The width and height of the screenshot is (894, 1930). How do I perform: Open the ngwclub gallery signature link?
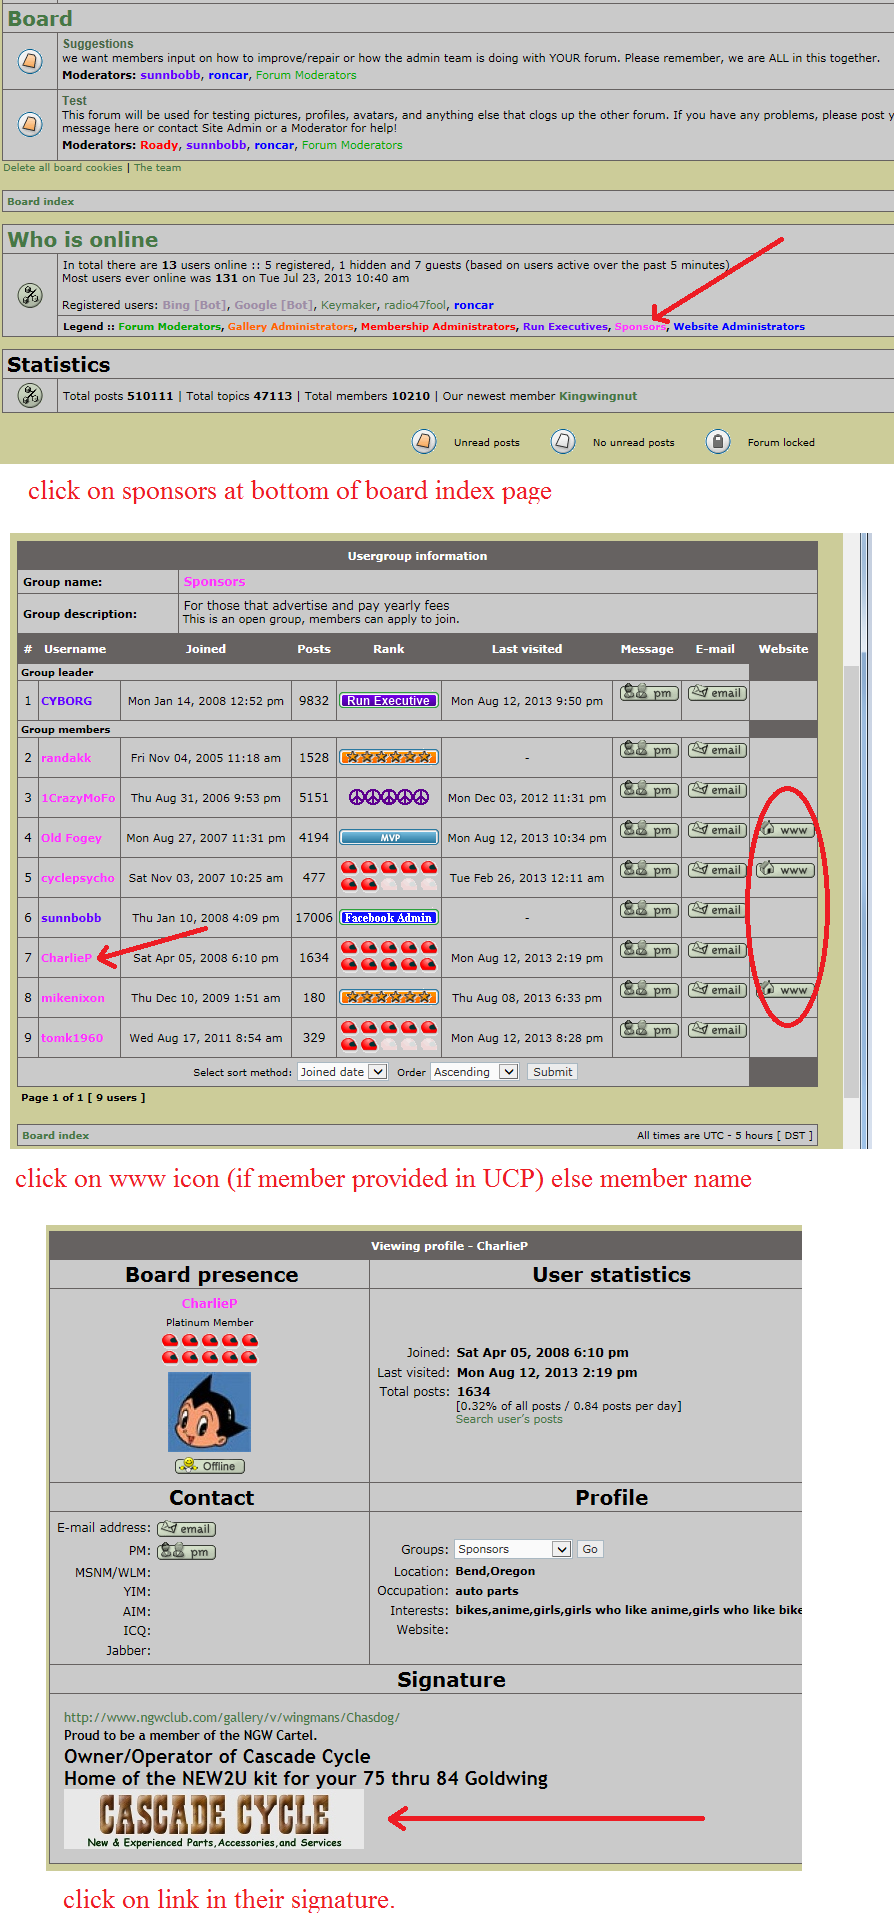pos(232,1718)
